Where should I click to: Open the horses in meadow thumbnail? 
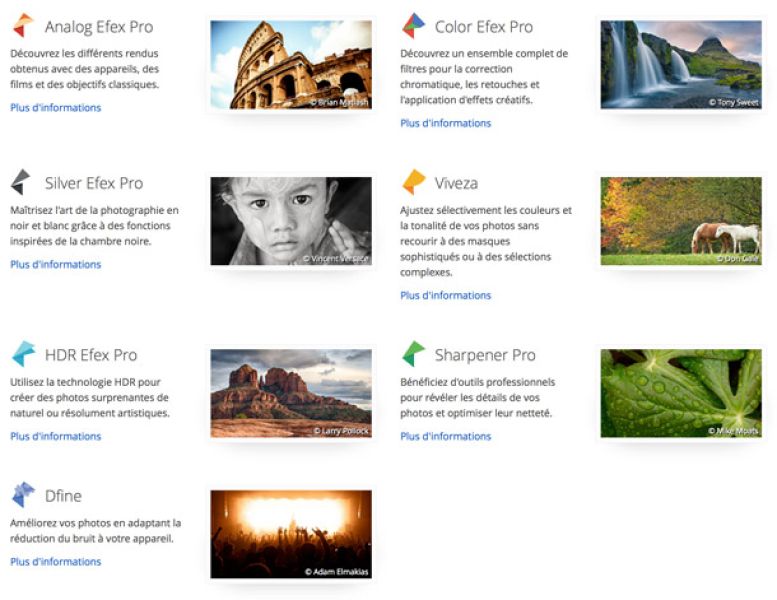point(680,221)
